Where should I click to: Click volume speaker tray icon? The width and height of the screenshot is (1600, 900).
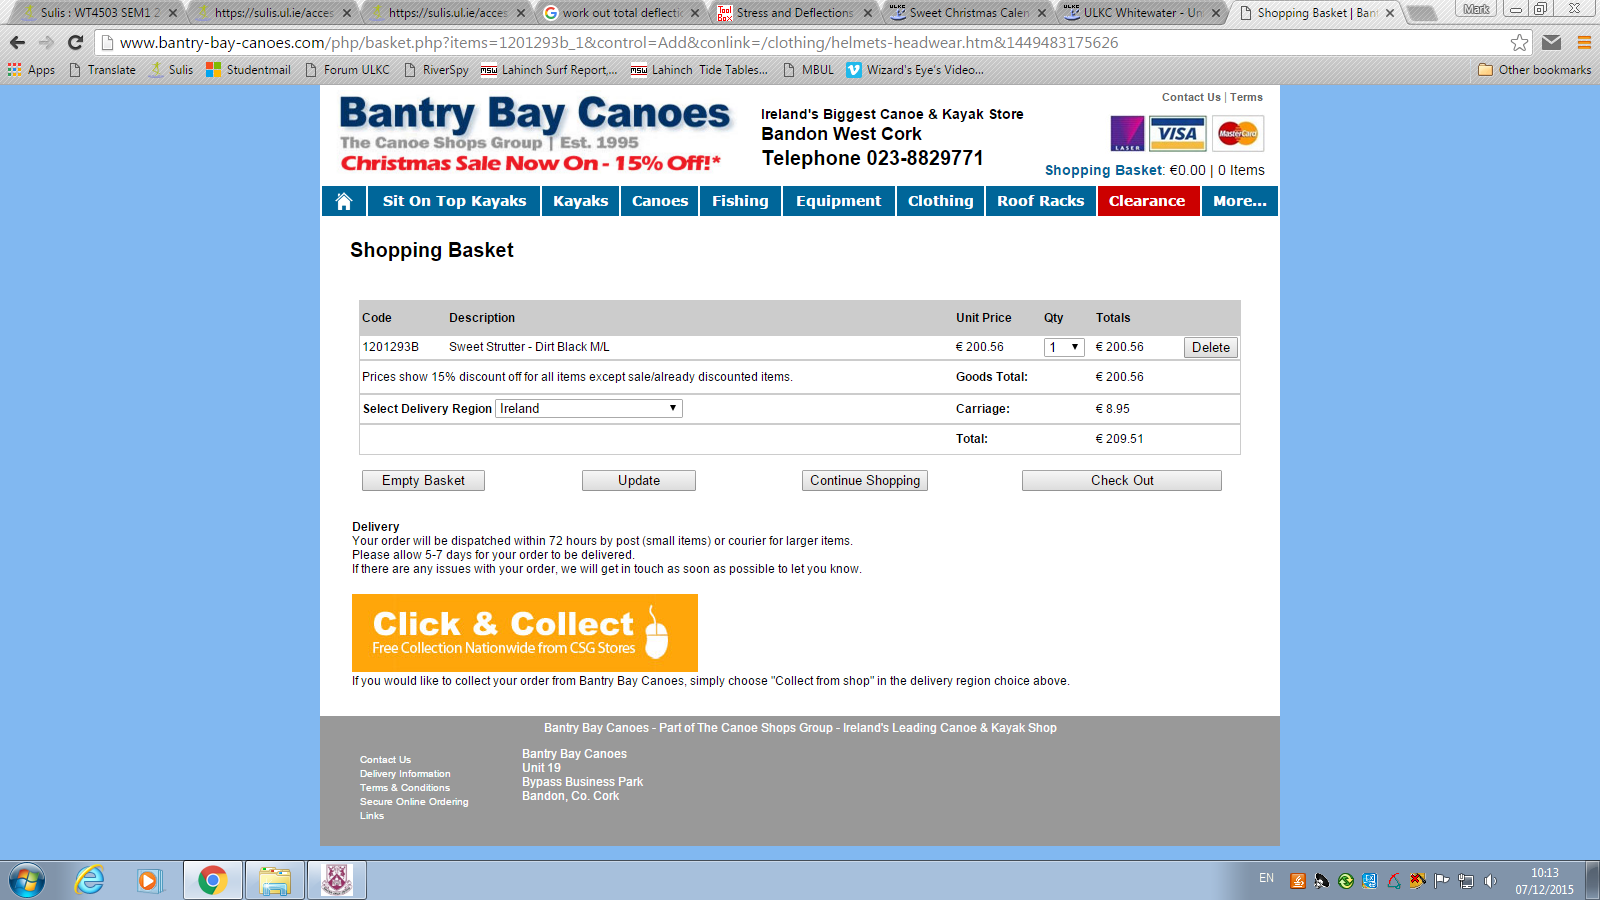coord(1490,881)
